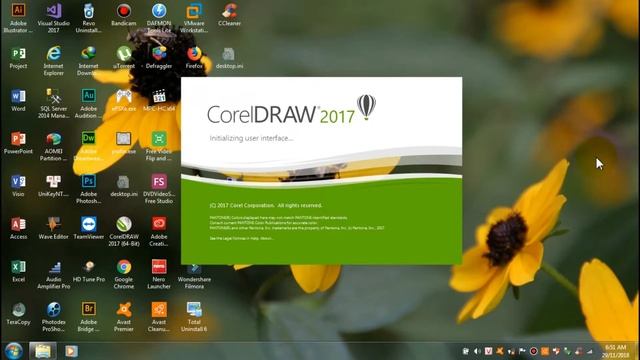Image resolution: width=640 pixels, height=360 pixels.
Task: Click the Access desktop shortcut
Action: (x=18, y=228)
